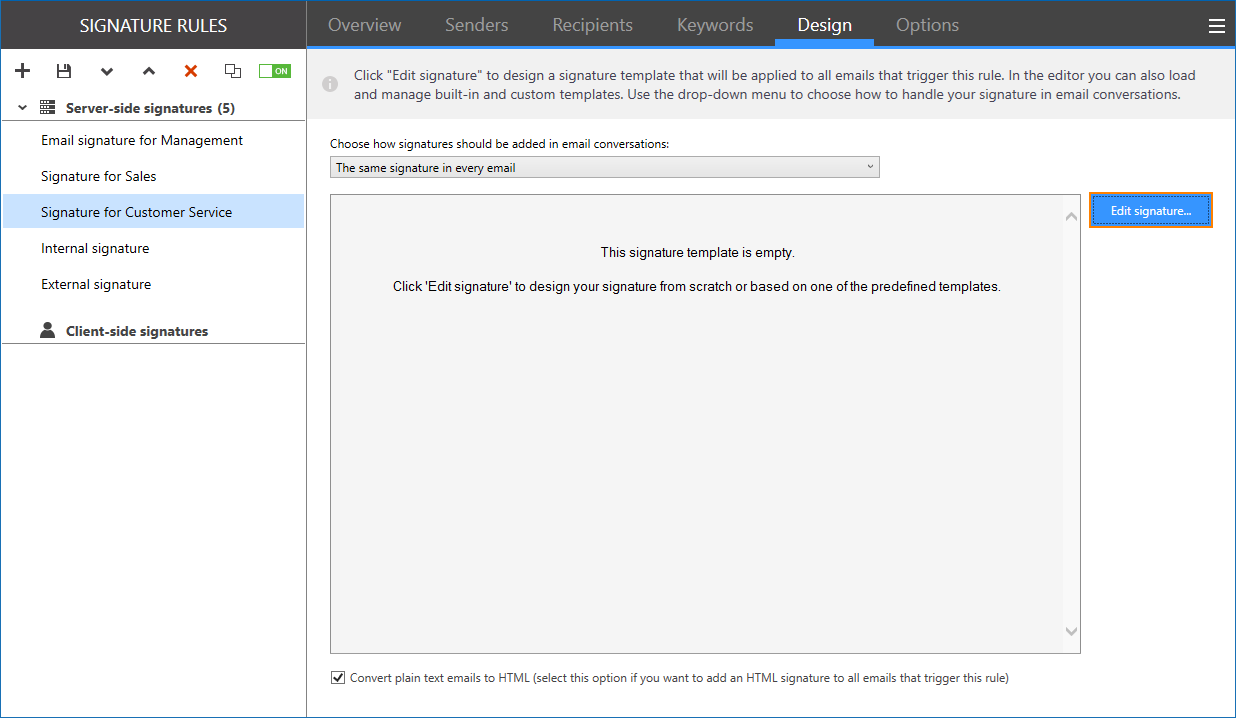Viewport: 1236px width, 718px height.
Task: Move the selected rule up
Action: (x=148, y=70)
